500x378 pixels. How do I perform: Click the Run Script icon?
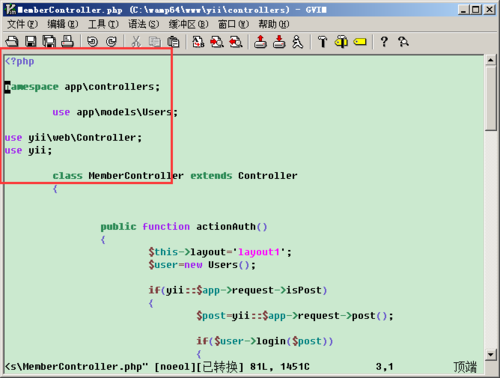(297, 42)
